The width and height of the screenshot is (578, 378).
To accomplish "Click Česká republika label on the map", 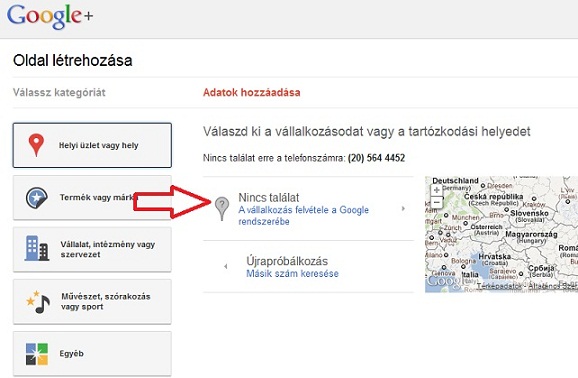I will pyautogui.click(x=493, y=196).
